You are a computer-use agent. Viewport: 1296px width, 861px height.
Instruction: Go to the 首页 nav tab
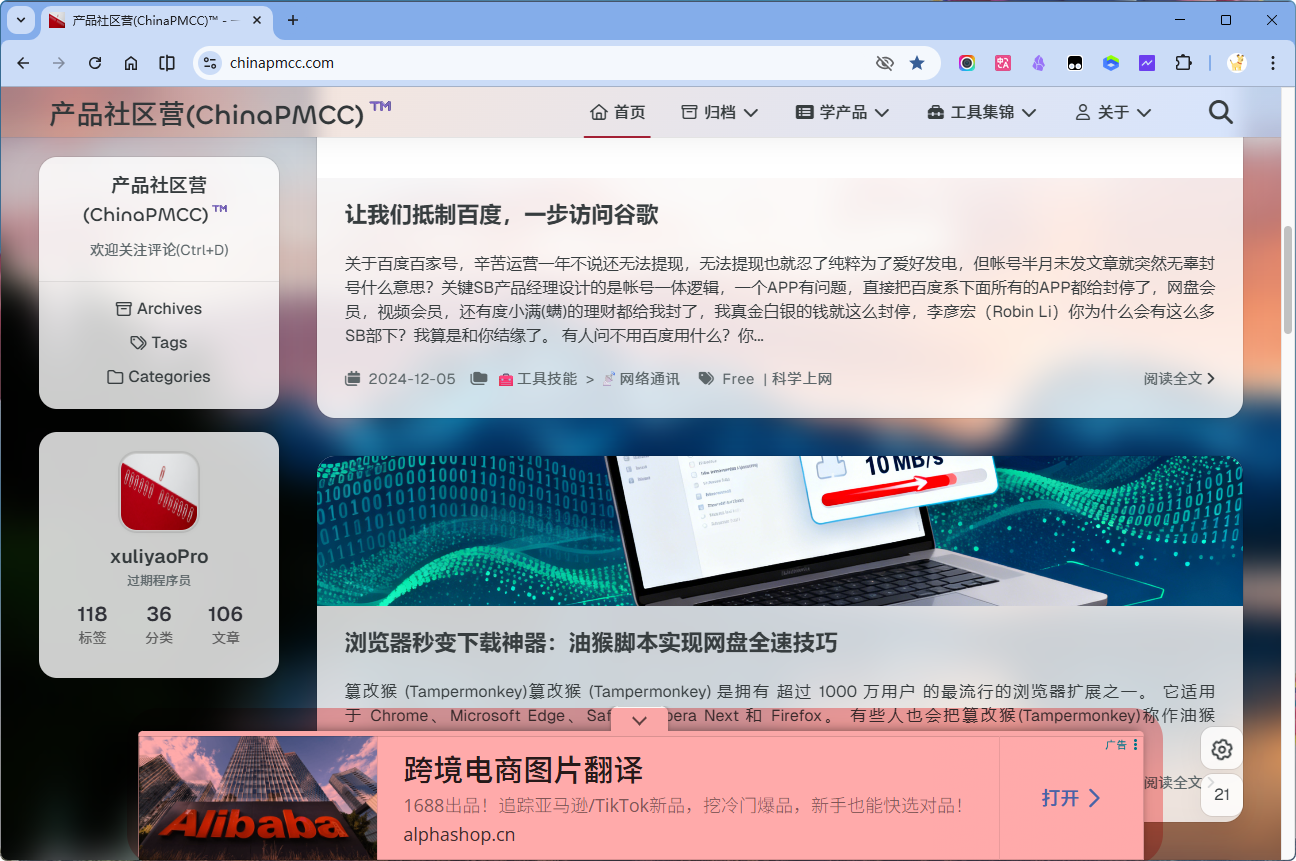pos(618,112)
